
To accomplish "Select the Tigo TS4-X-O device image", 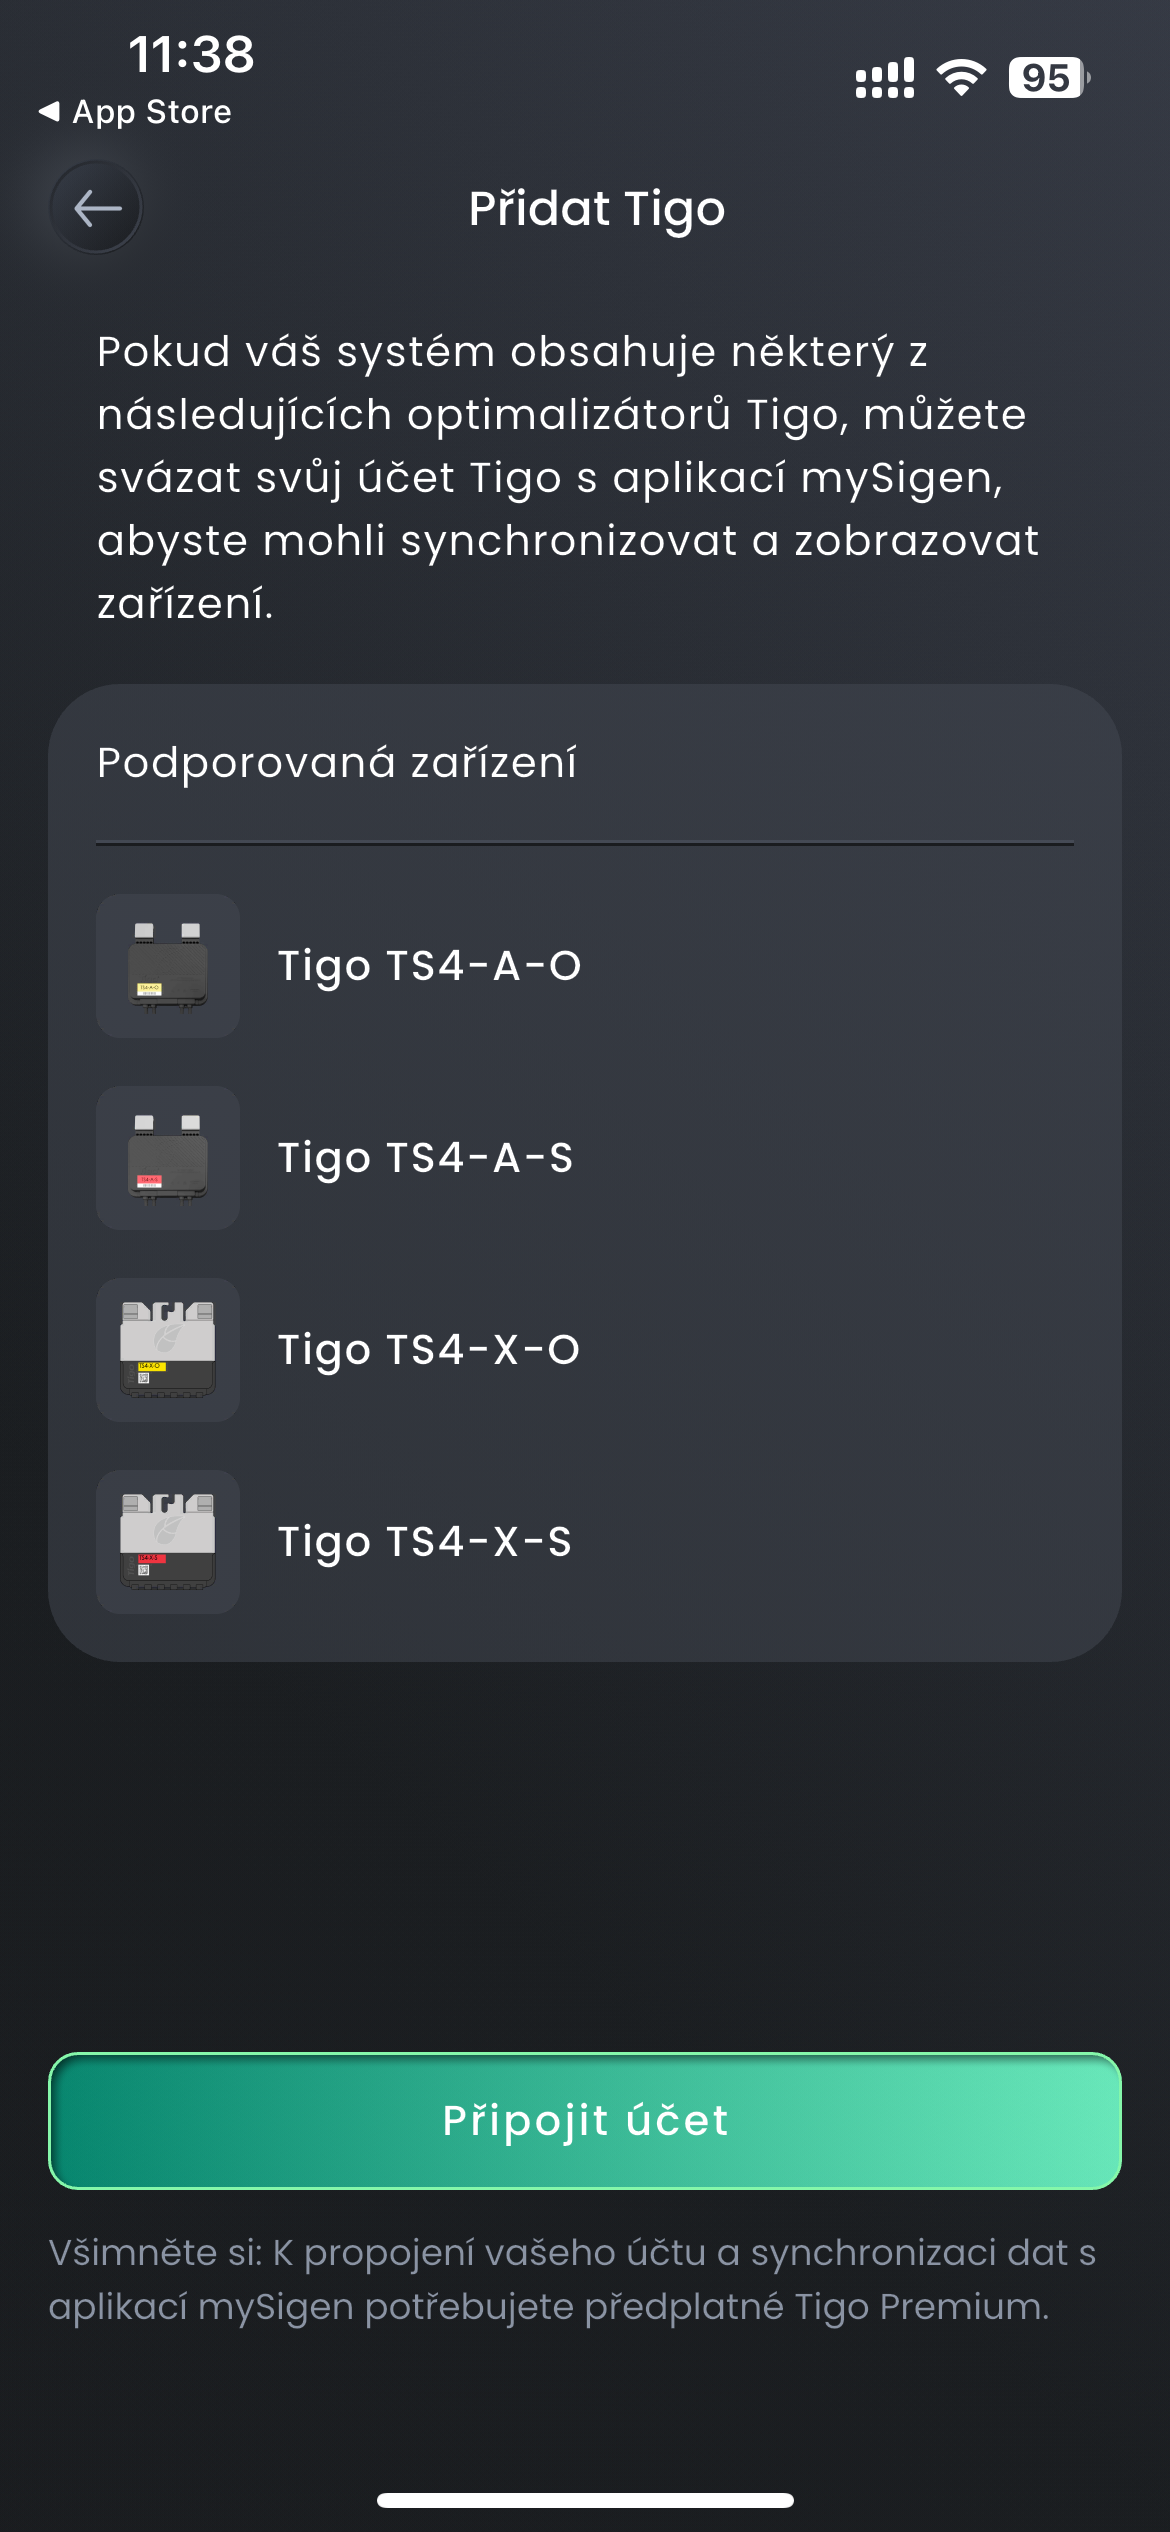I will click(x=168, y=1350).
